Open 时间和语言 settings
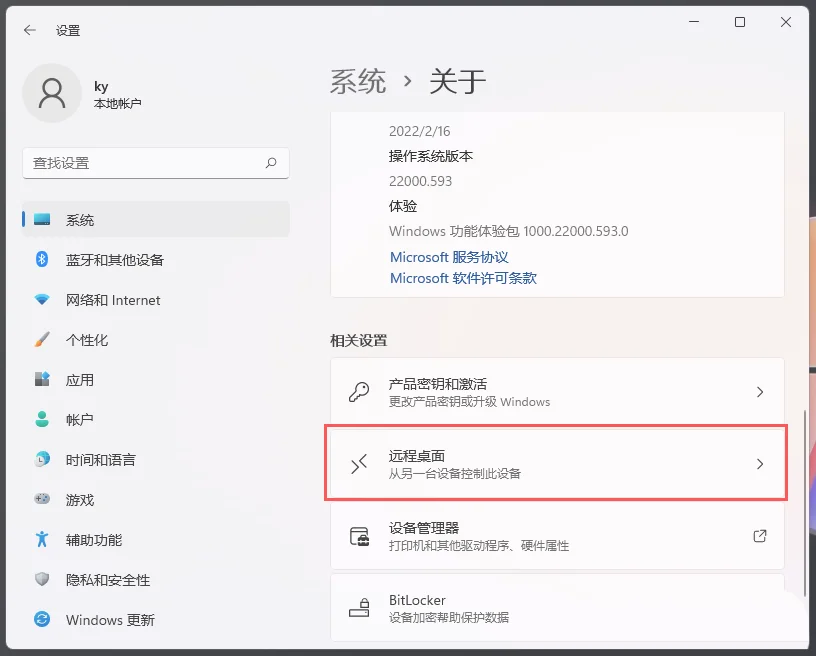 coord(156,459)
